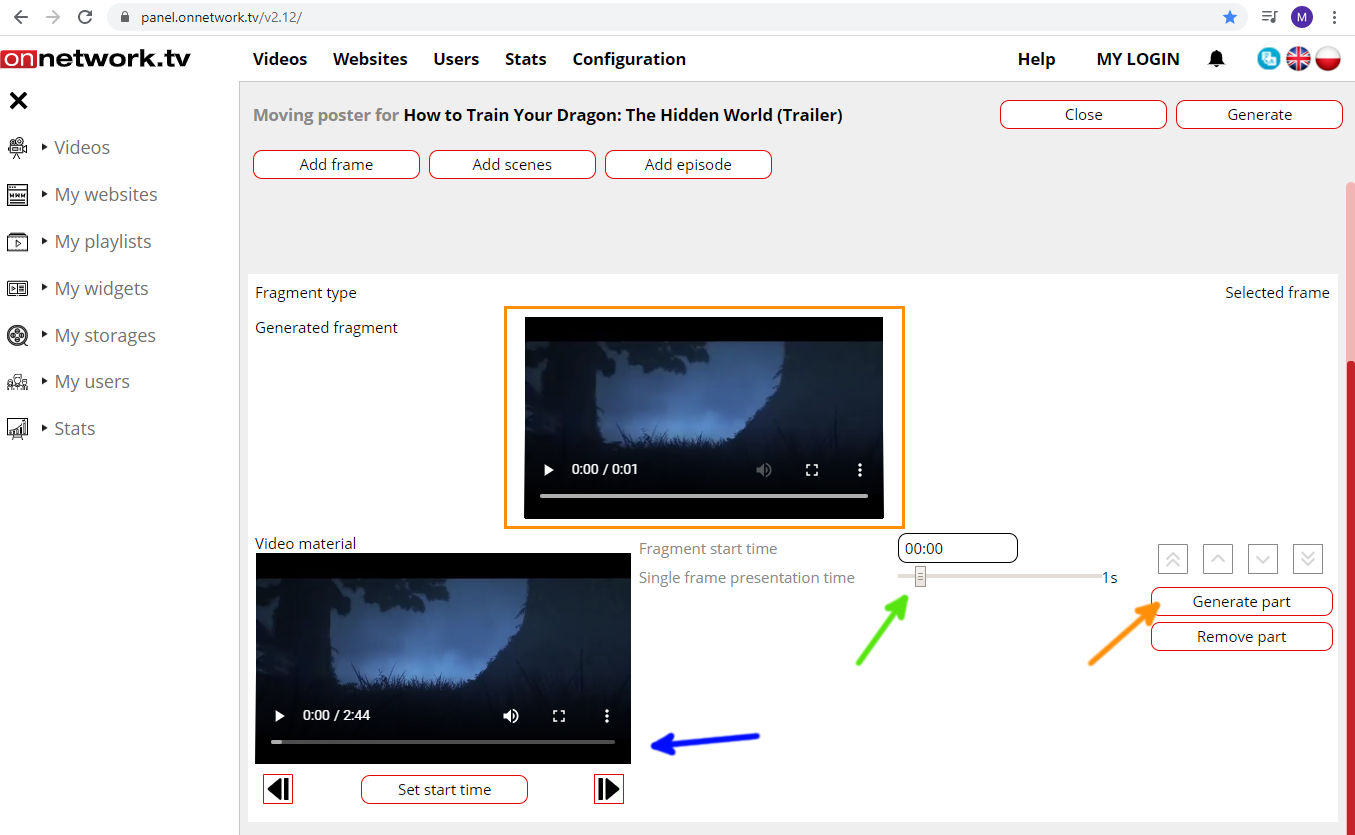Switch language to Polish flag
Image resolution: width=1355 pixels, height=835 pixels.
click(1328, 59)
